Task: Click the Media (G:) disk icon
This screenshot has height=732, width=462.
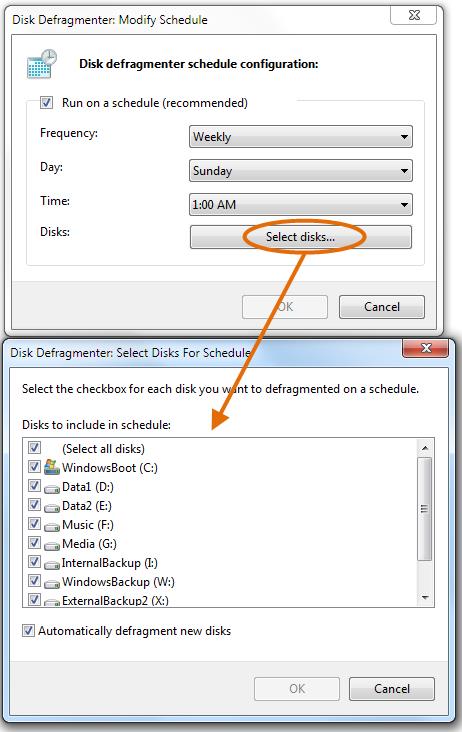Action: pos(52,546)
